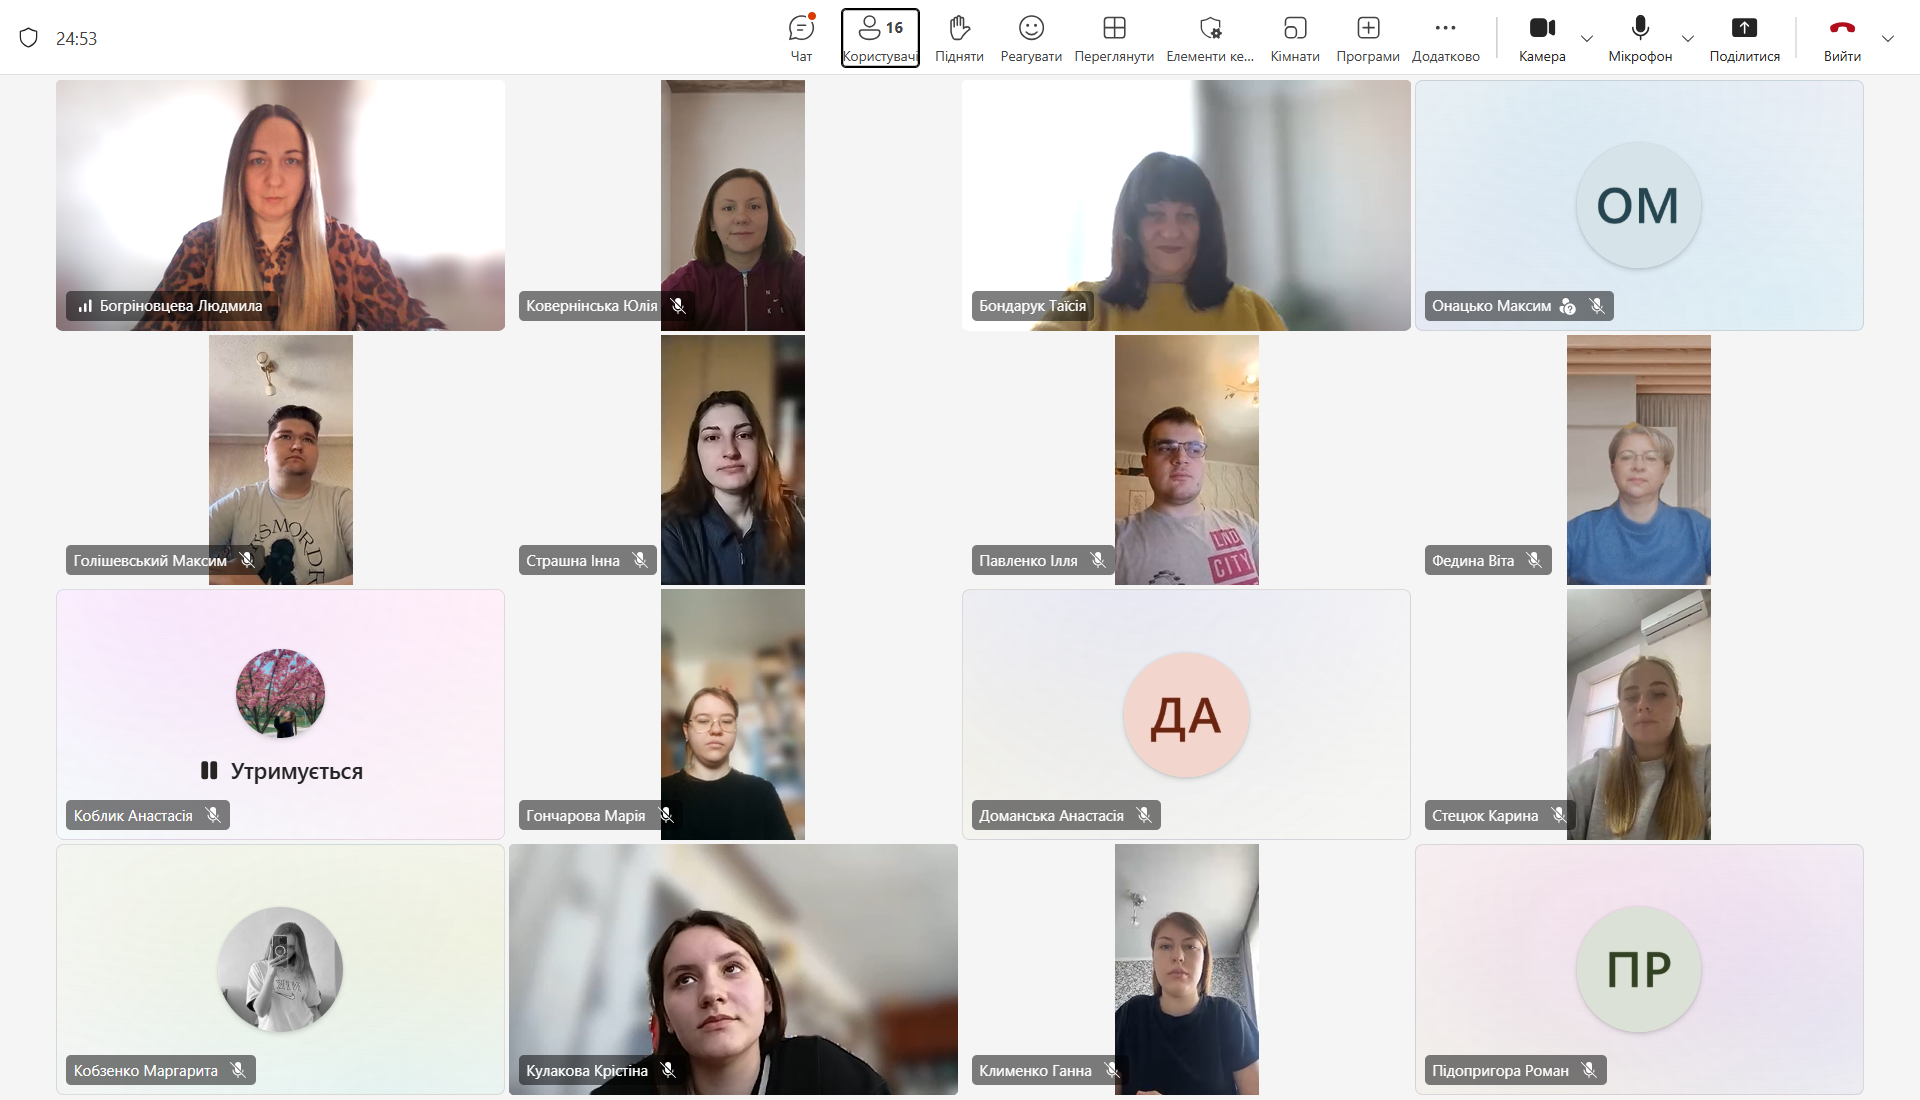Open the participants list showing 16

click(x=880, y=37)
